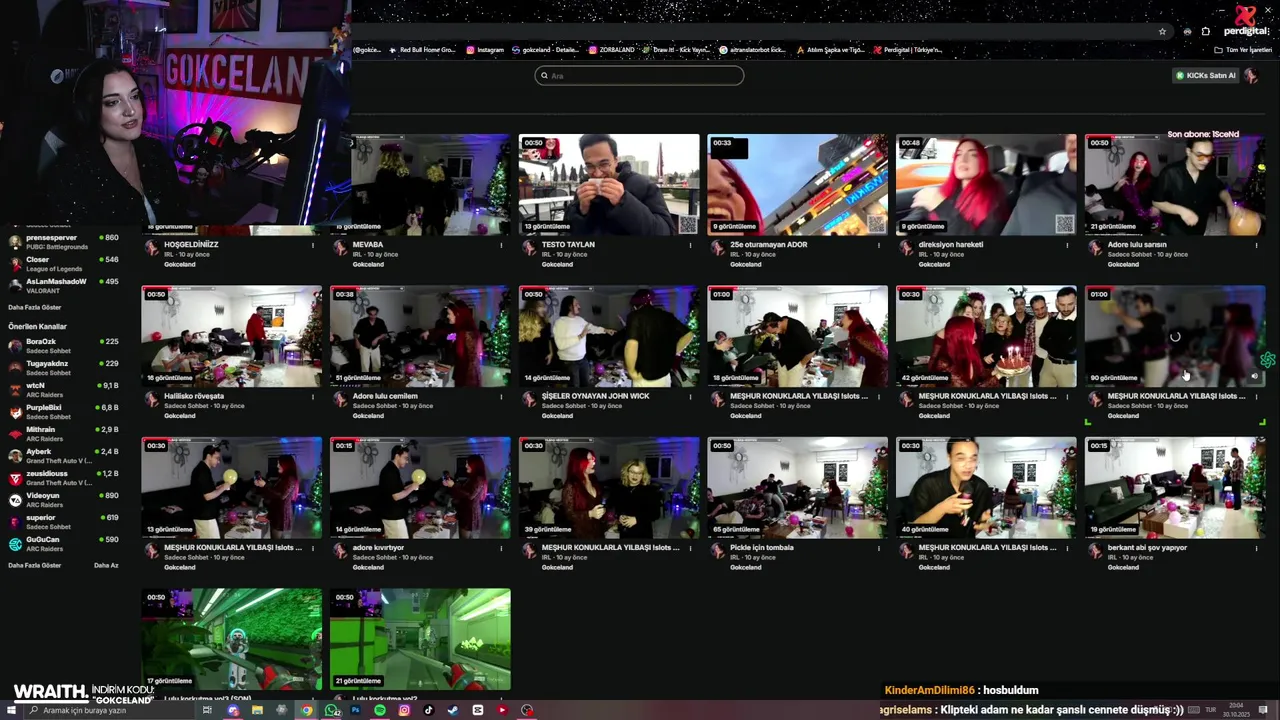1280x720 pixels.
Task: Play the adore kıvırtıyor clip thumbnail
Action: 420,488
